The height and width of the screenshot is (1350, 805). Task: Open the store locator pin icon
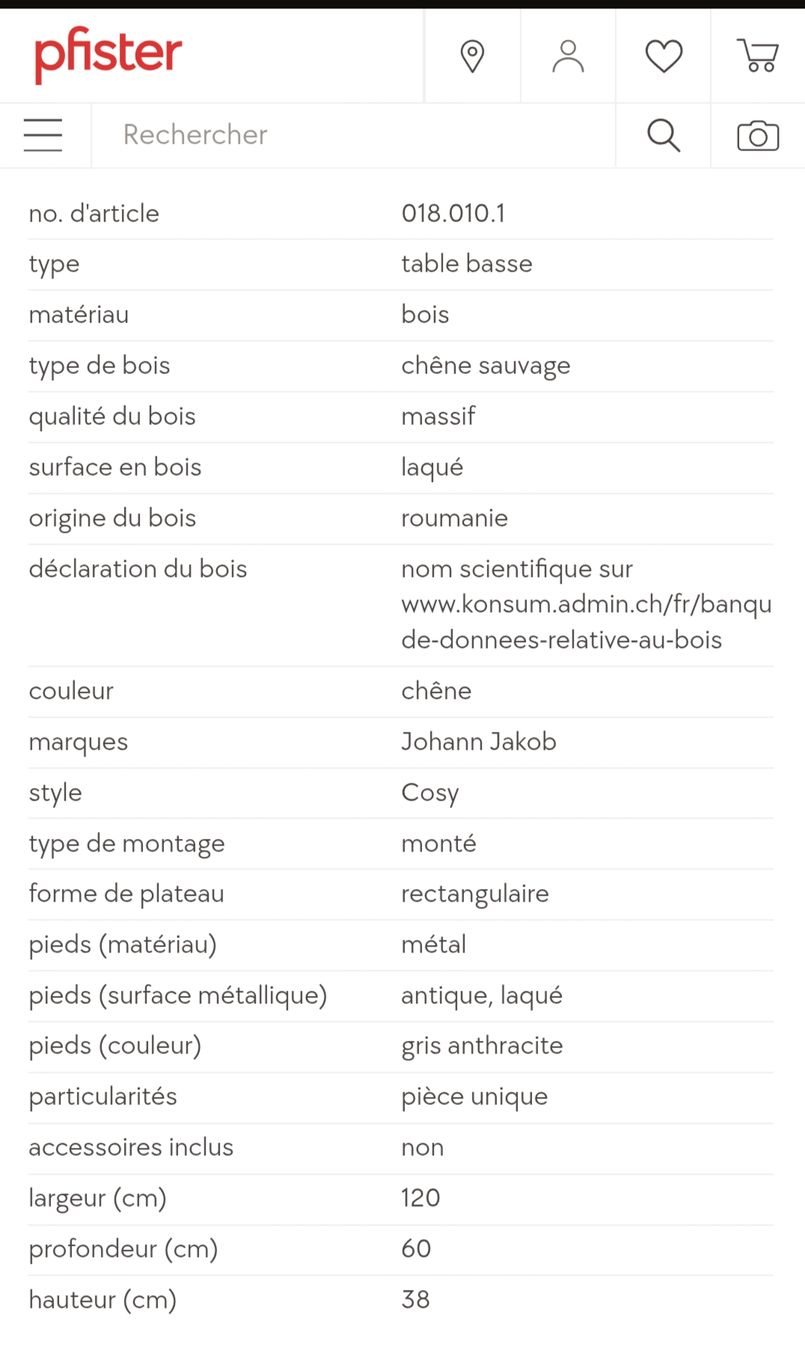472,57
